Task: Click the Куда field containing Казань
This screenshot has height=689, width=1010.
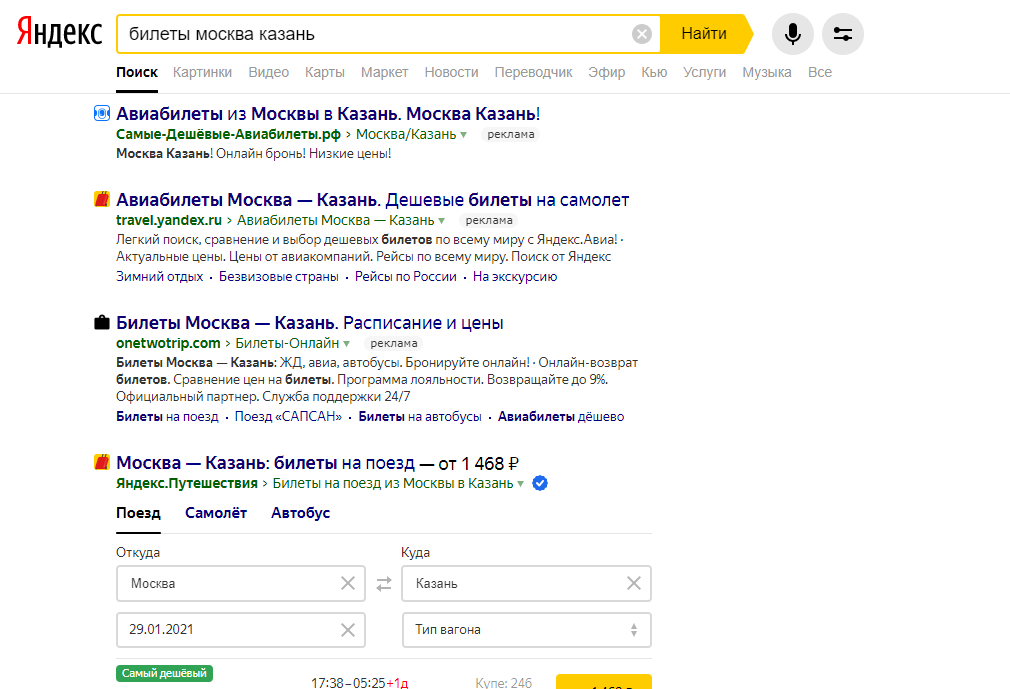Action: 526,583
